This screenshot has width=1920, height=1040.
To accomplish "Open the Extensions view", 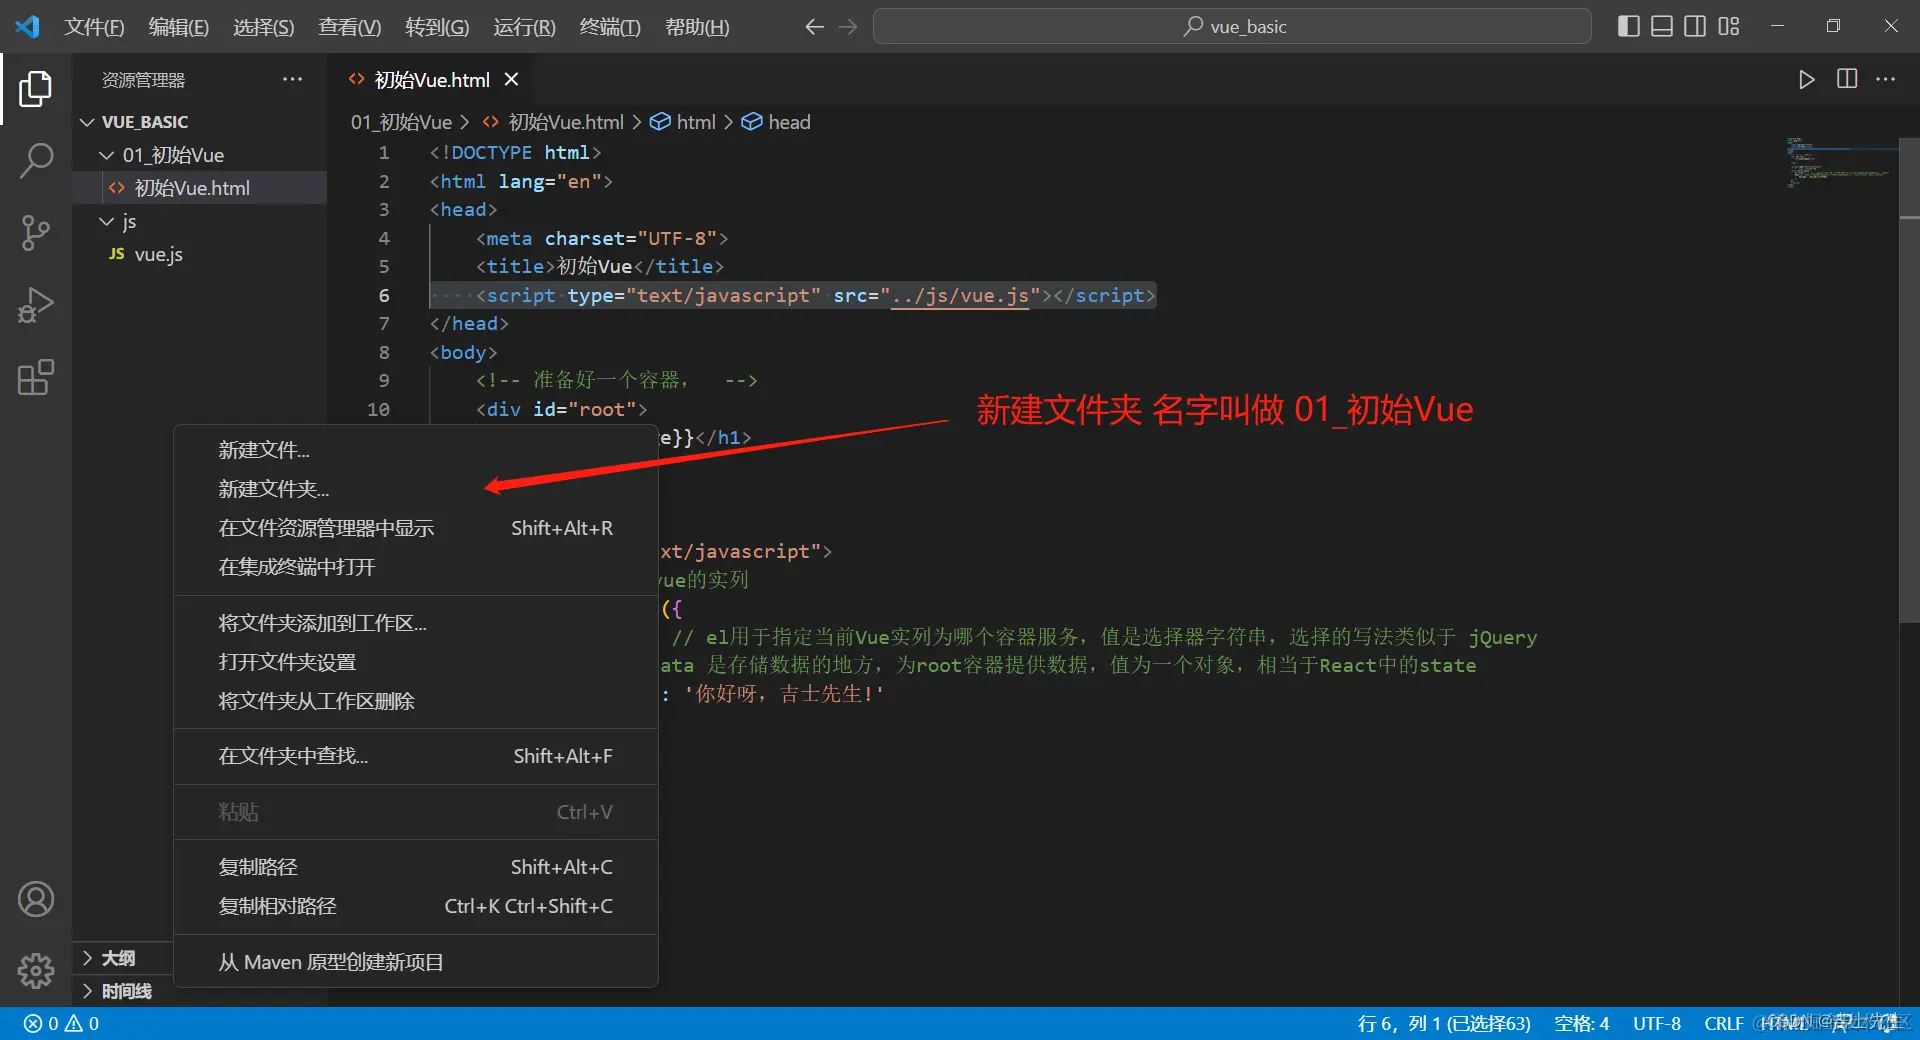I will tap(36, 377).
